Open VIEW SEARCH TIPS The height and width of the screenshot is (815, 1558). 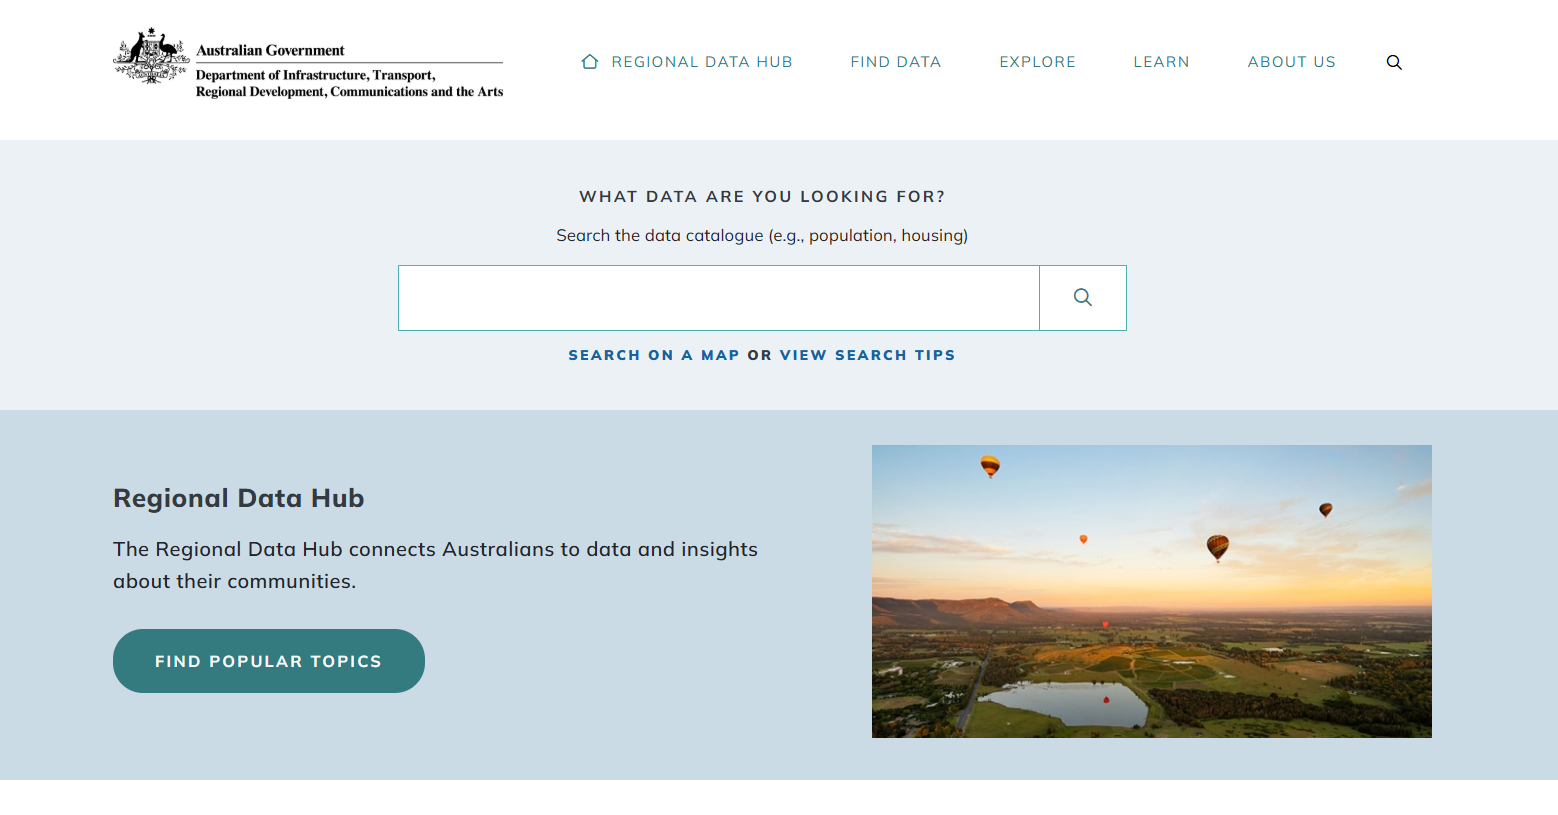click(x=866, y=355)
